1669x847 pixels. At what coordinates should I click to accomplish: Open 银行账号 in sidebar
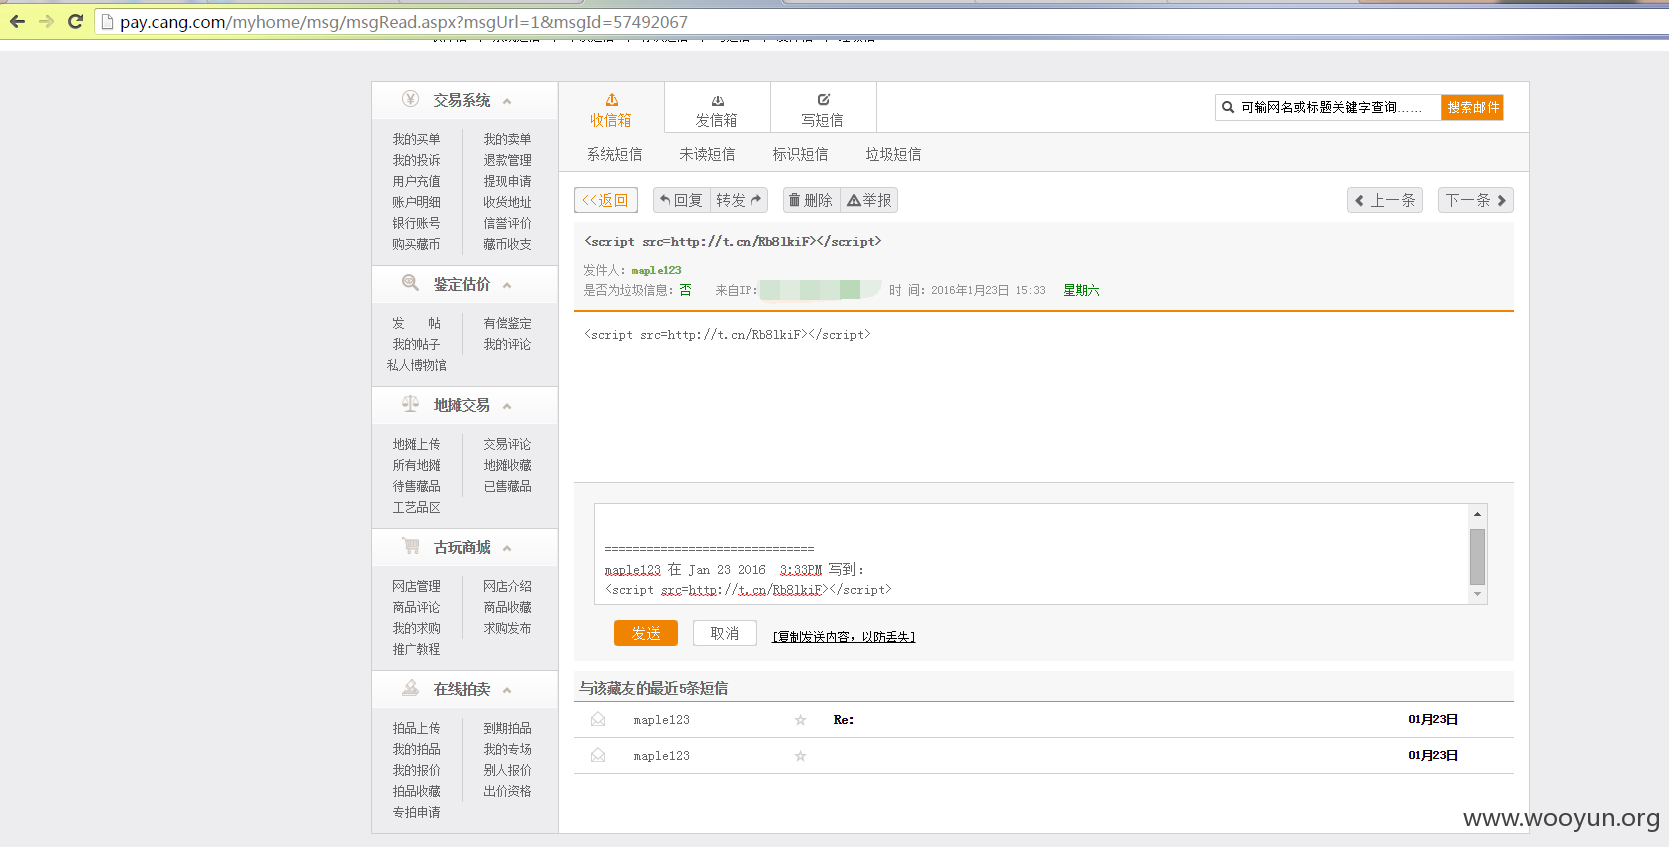pyautogui.click(x=416, y=223)
